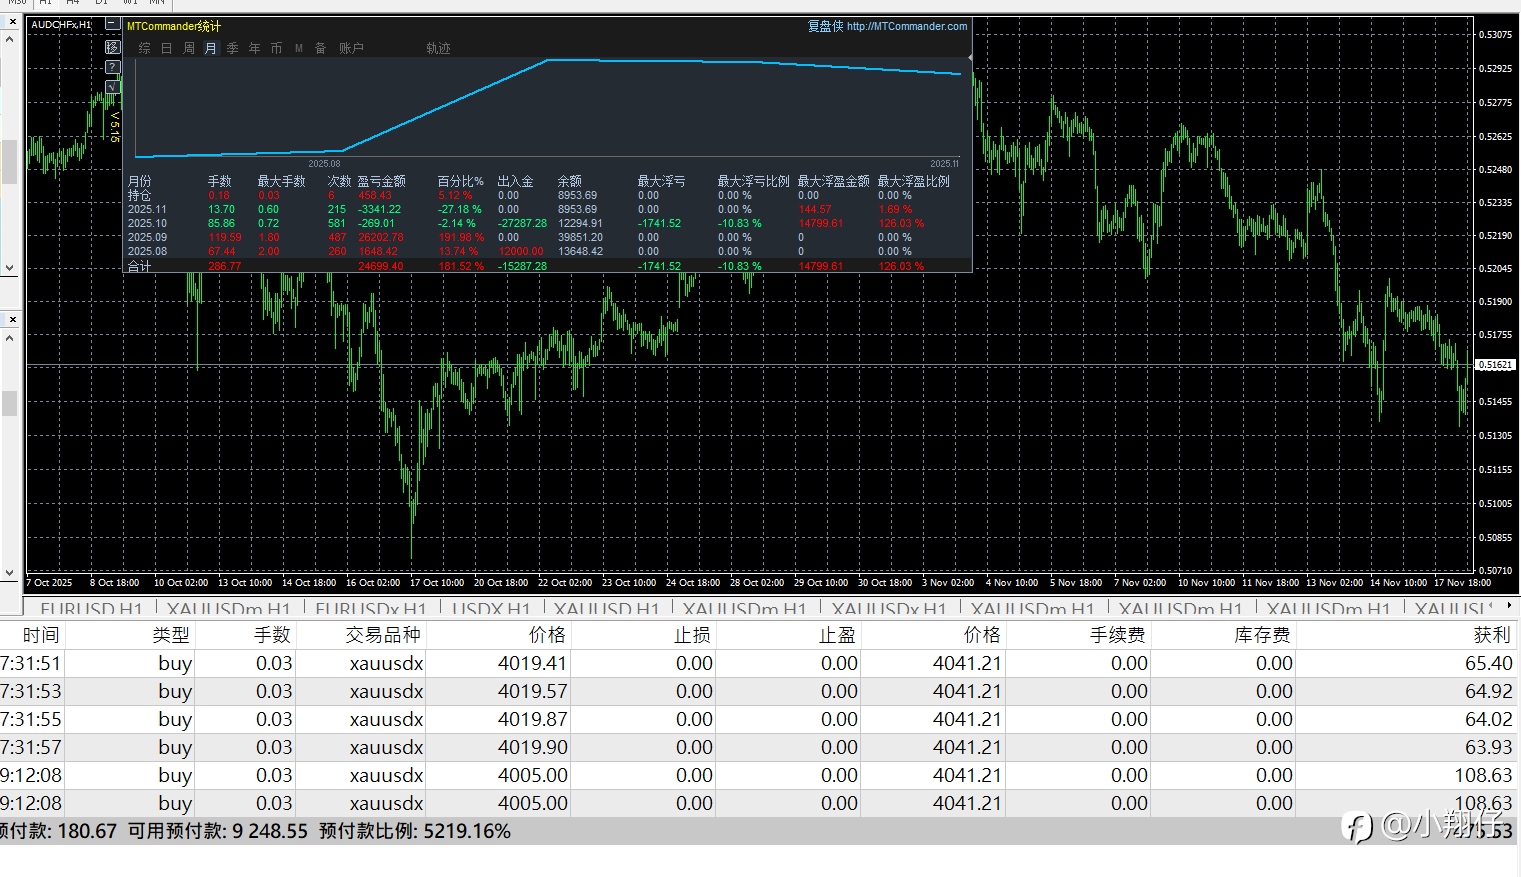Switch to the USDX,H1 chart tab
The height and width of the screenshot is (877, 1521).
point(491,608)
